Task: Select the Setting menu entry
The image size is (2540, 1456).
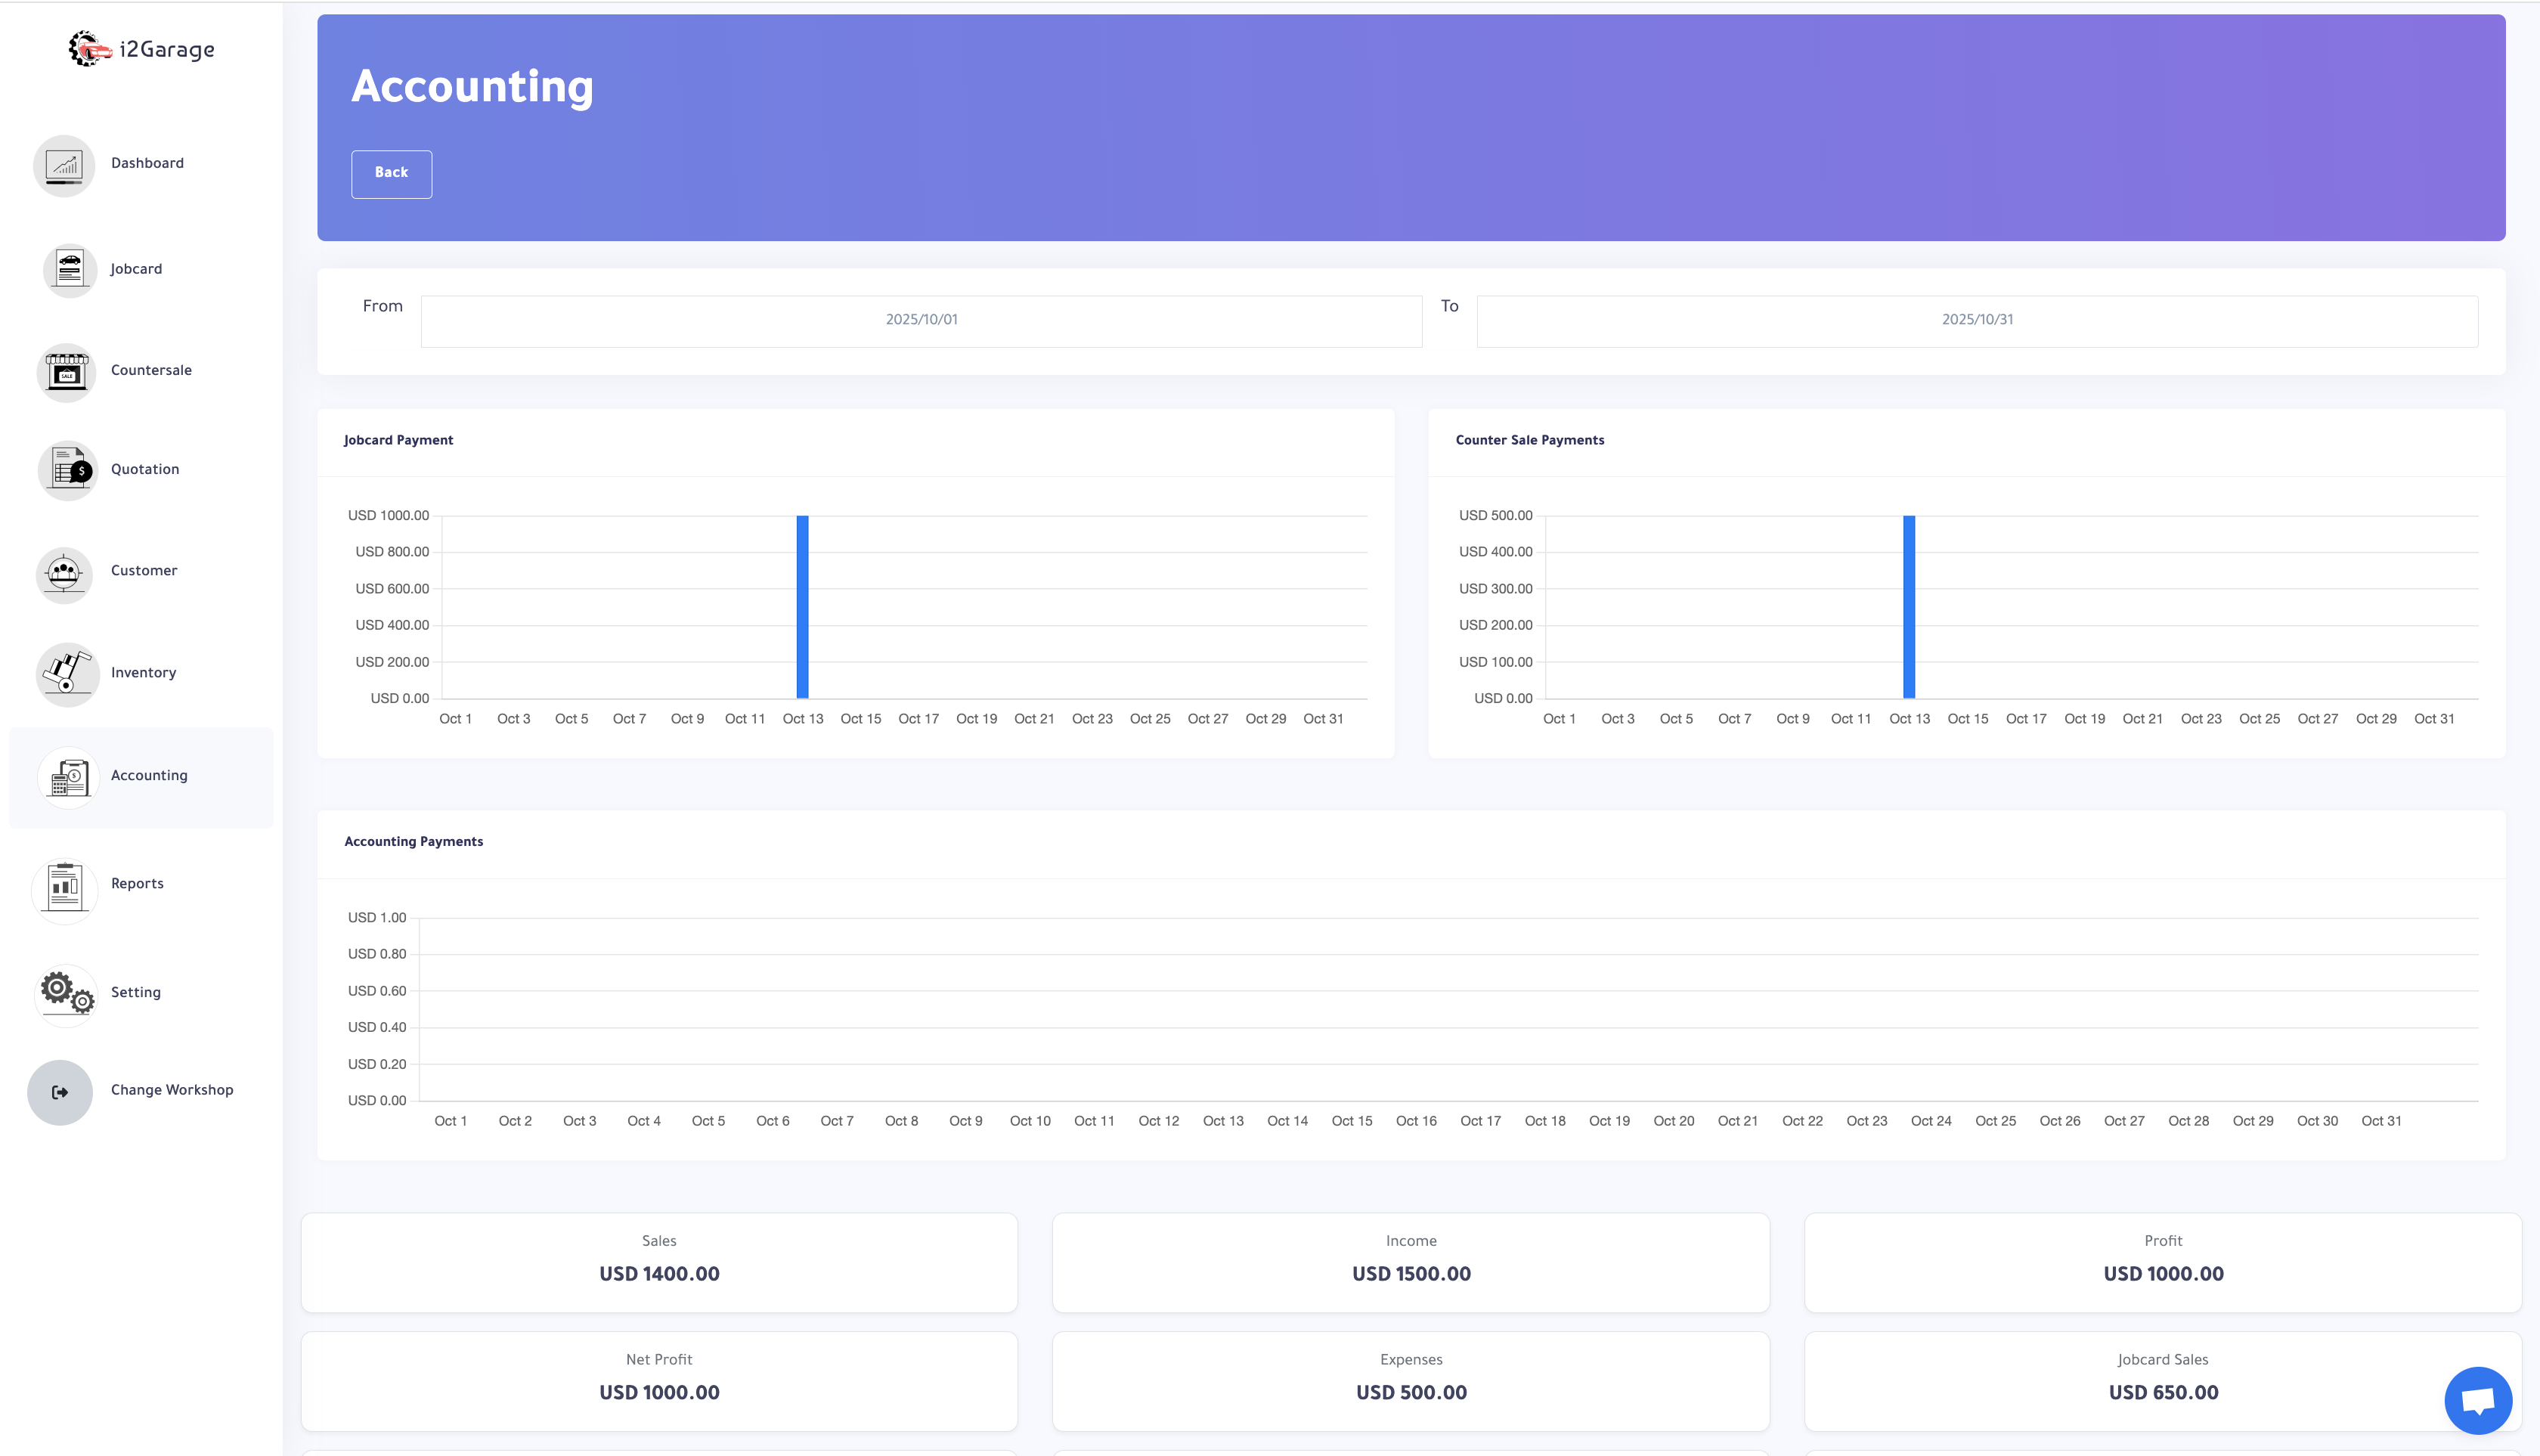Action: (x=135, y=993)
